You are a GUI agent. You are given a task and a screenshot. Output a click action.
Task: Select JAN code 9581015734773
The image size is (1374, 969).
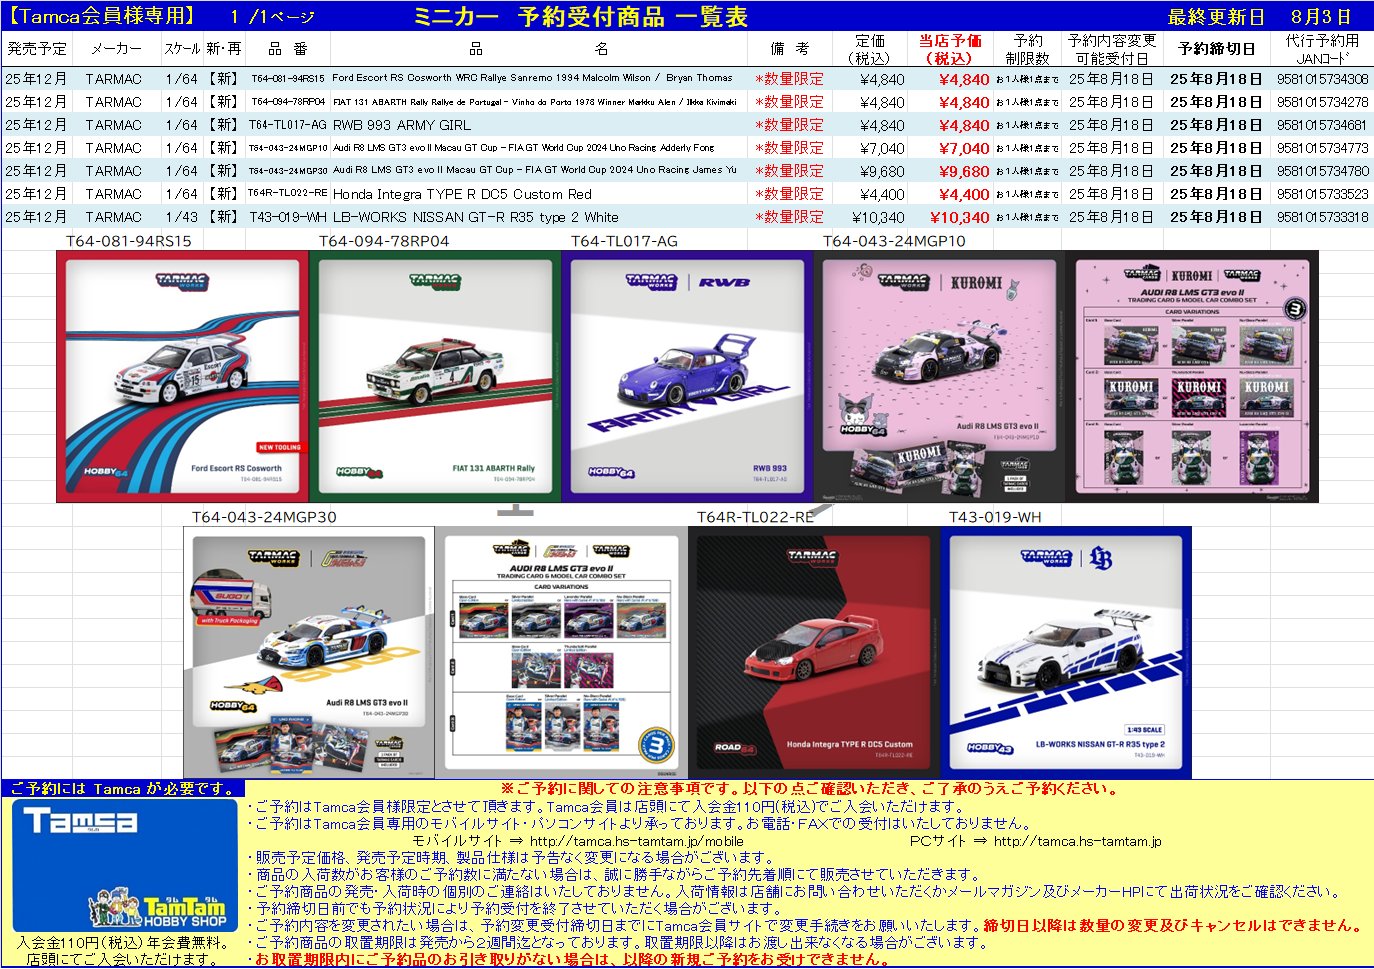[1322, 148]
